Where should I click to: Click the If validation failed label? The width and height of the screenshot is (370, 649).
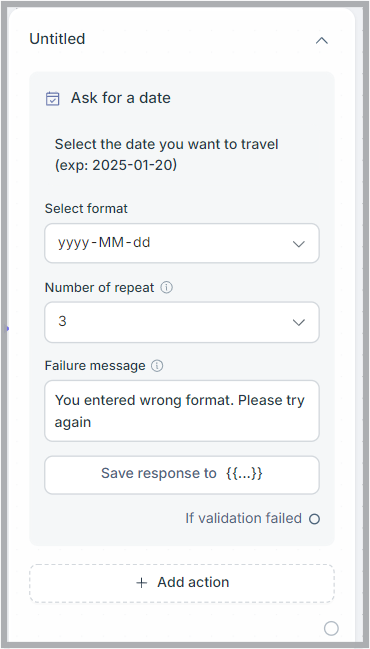[243, 518]
